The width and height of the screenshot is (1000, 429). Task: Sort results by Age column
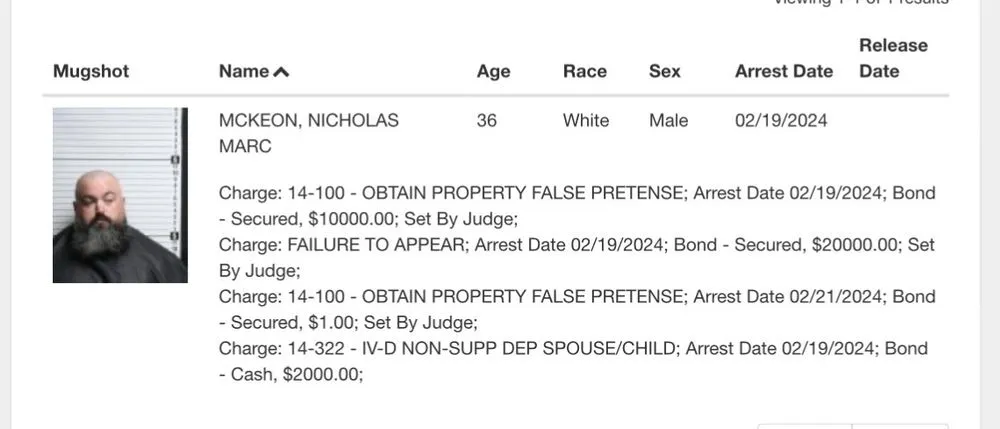pyautogui.click(x=493, y=71)
